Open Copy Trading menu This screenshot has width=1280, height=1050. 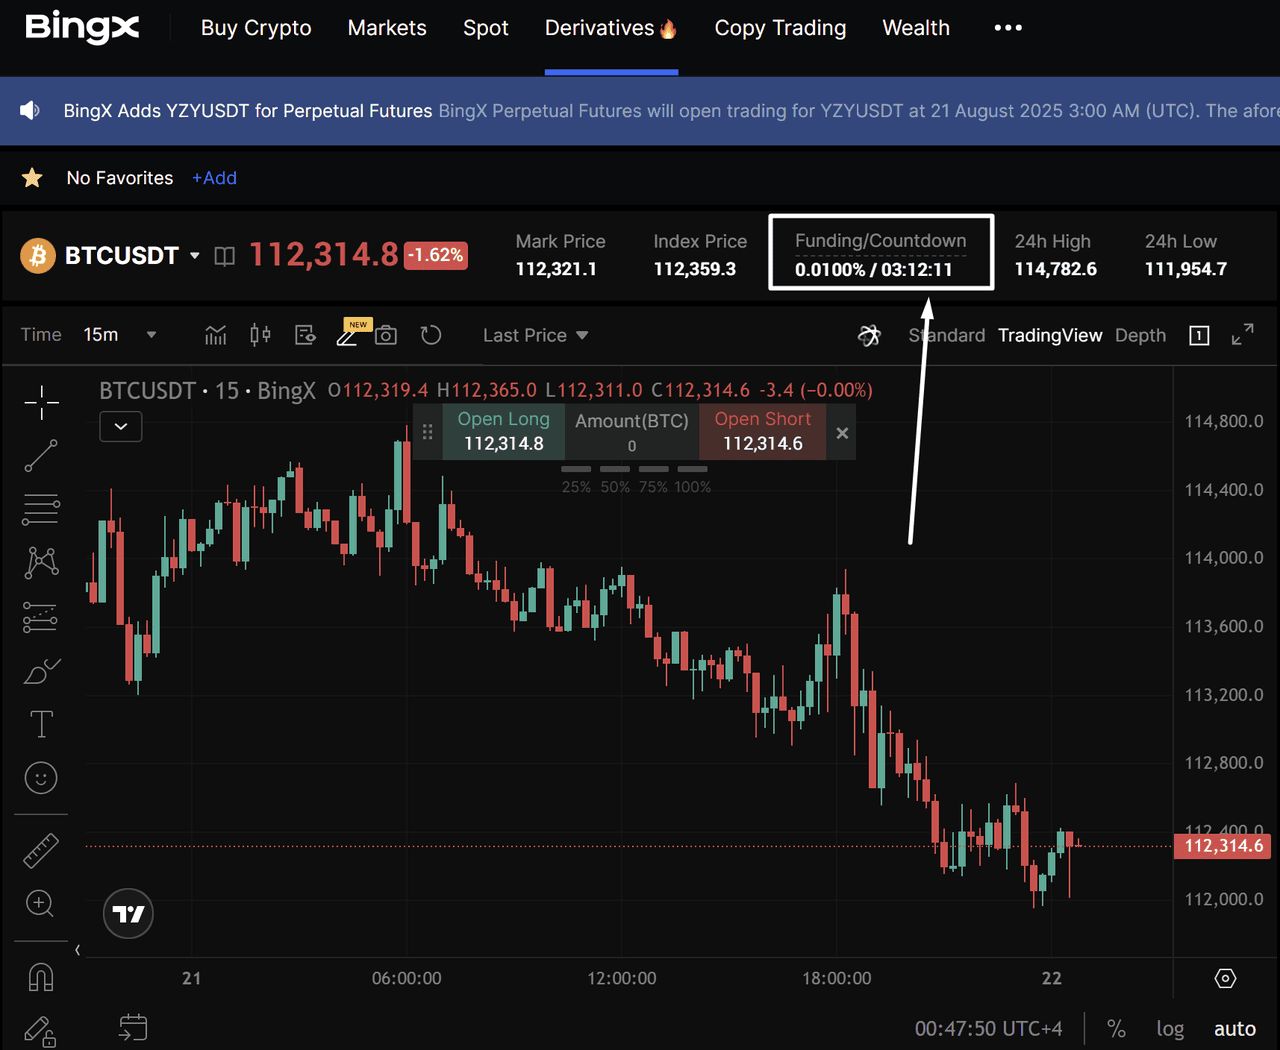click(x=780, y=28)
